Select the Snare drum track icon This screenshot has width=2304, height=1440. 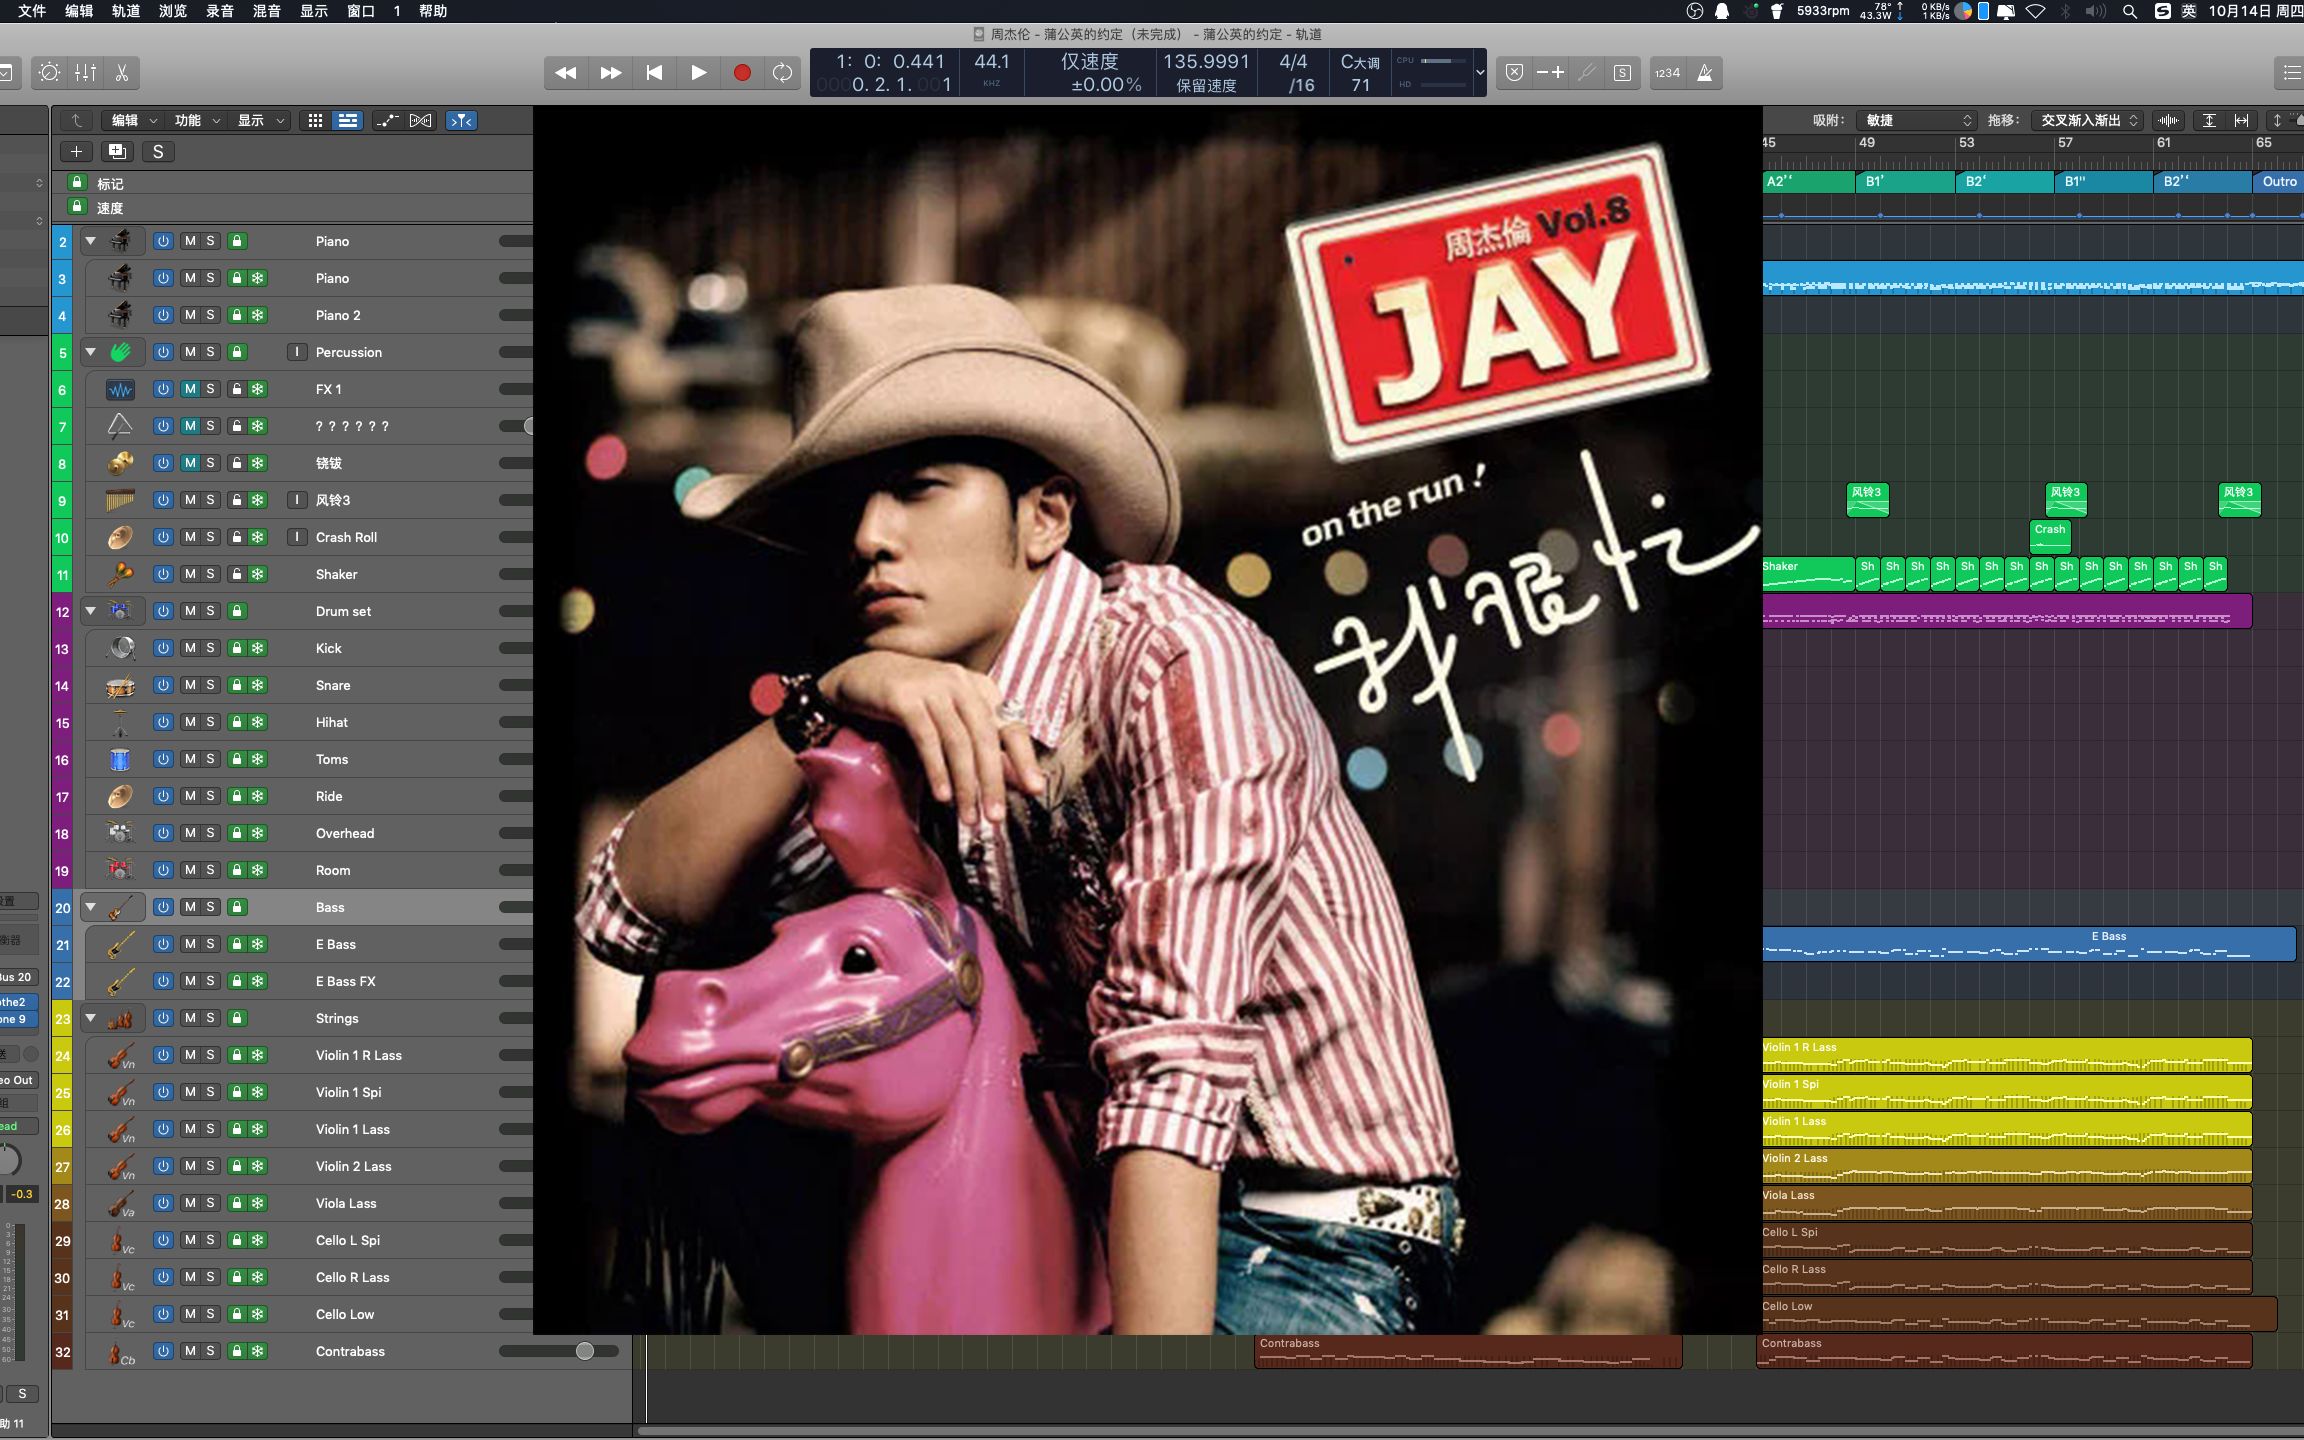120,685
